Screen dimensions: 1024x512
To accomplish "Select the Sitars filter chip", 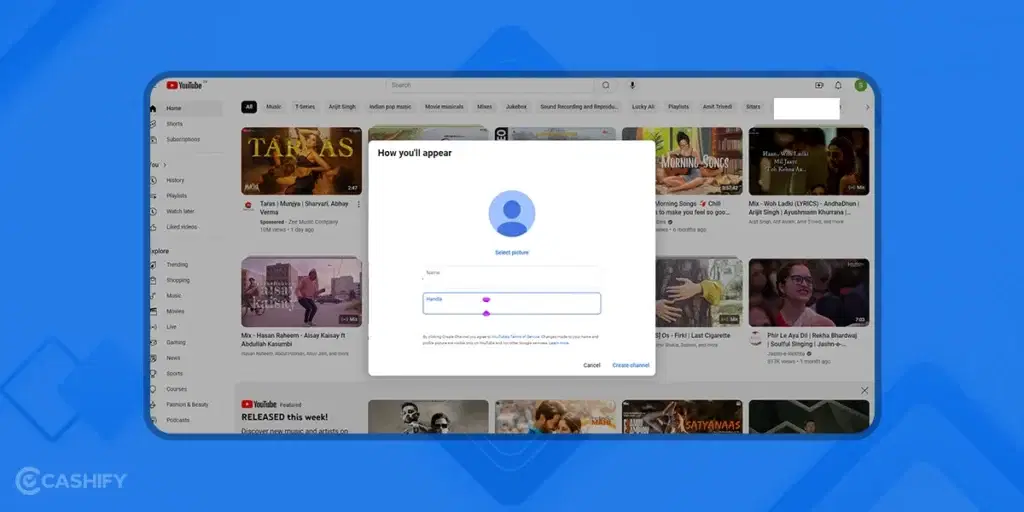I will click(x=753, y=107).
